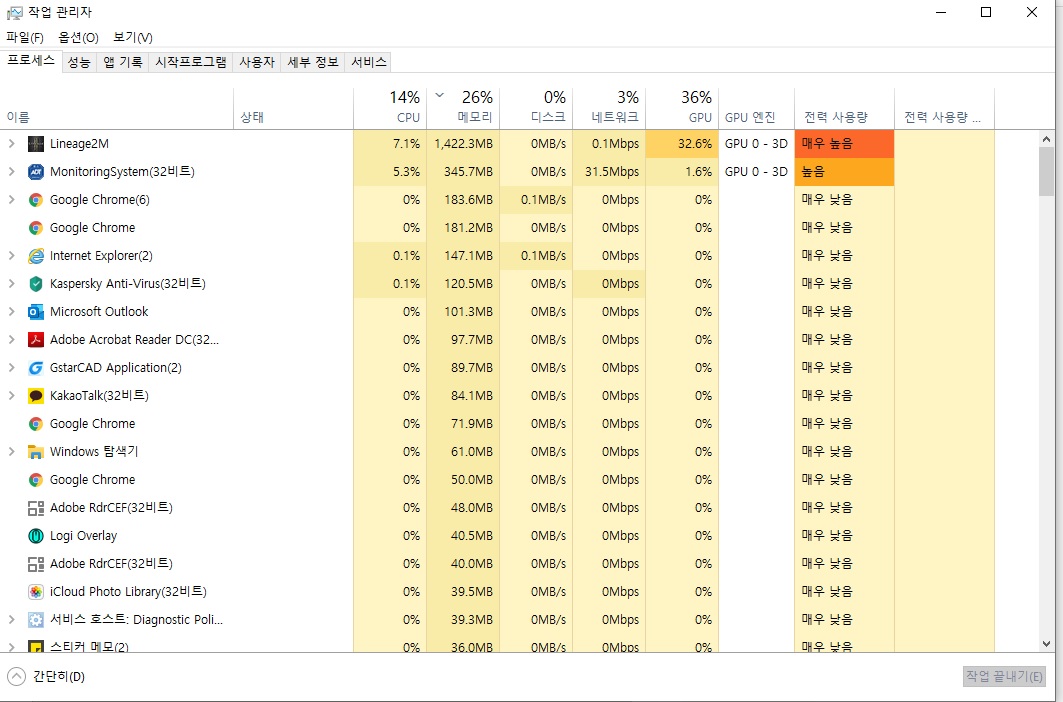Click the 서비스 호스트 gear icon
Image resolution: width=1063 pixels, height=702 pixels.
pos(36,620)
